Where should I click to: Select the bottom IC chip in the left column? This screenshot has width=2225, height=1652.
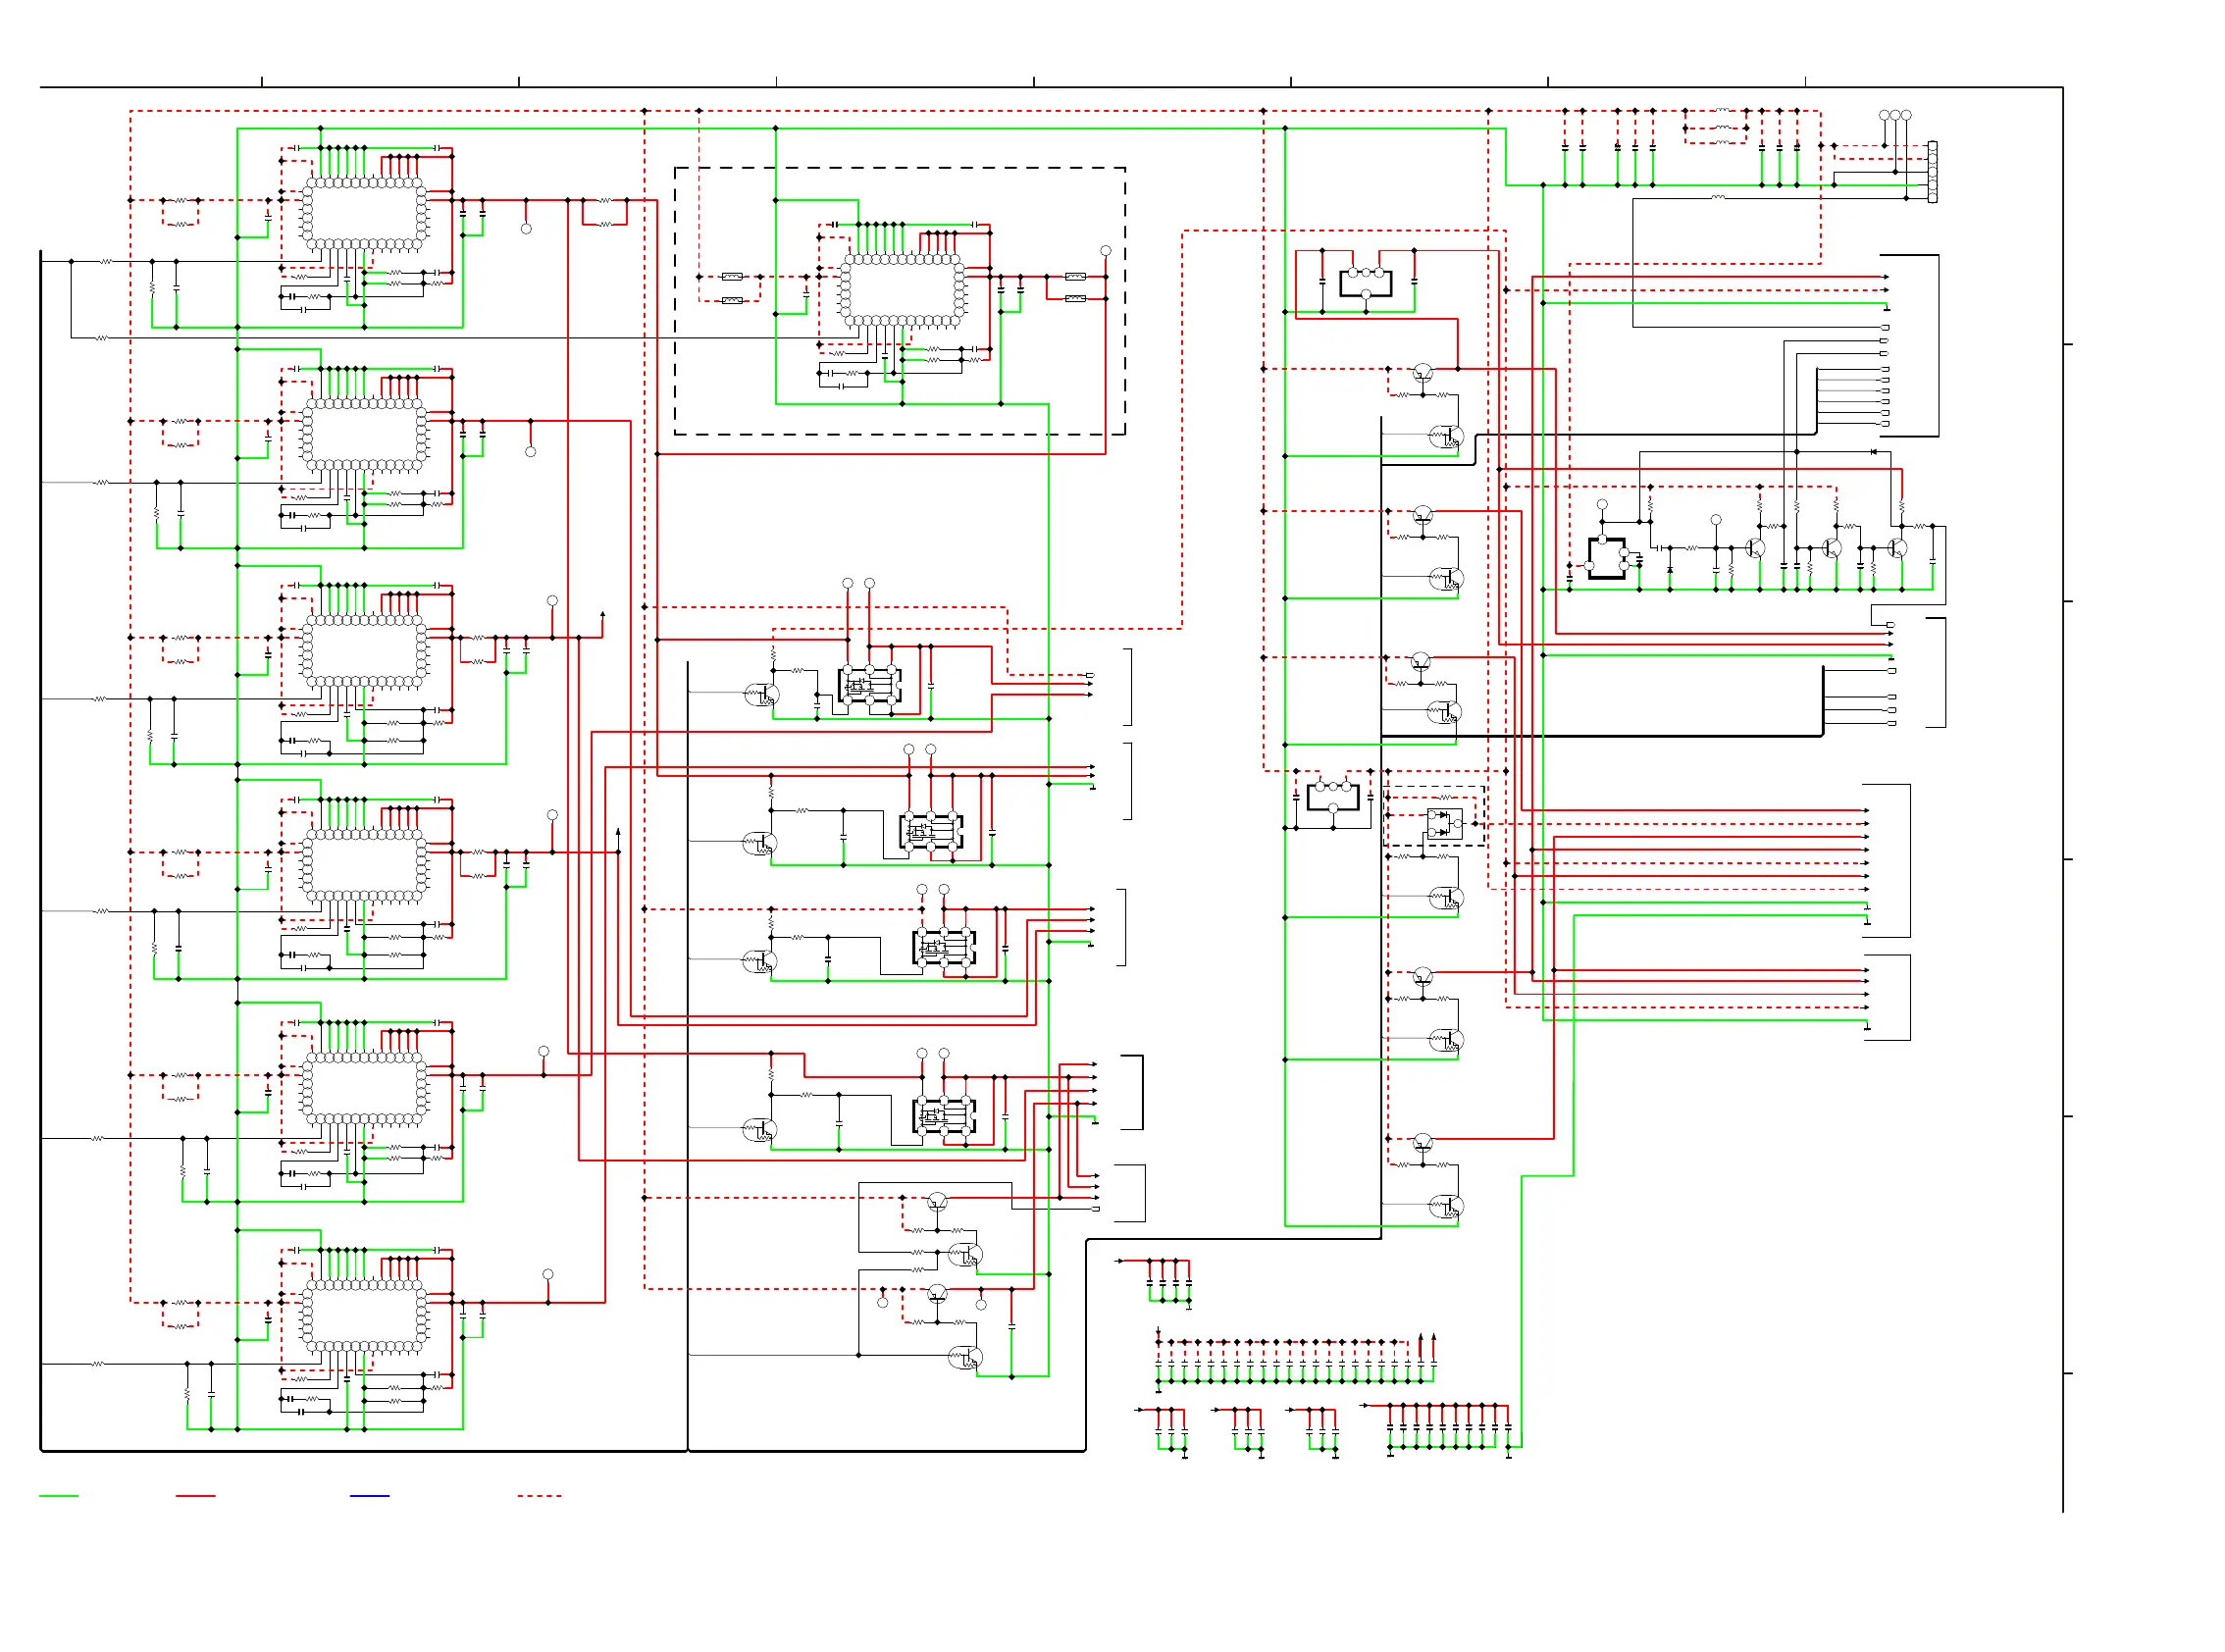pyautogui.click(x=364, y=1316)
